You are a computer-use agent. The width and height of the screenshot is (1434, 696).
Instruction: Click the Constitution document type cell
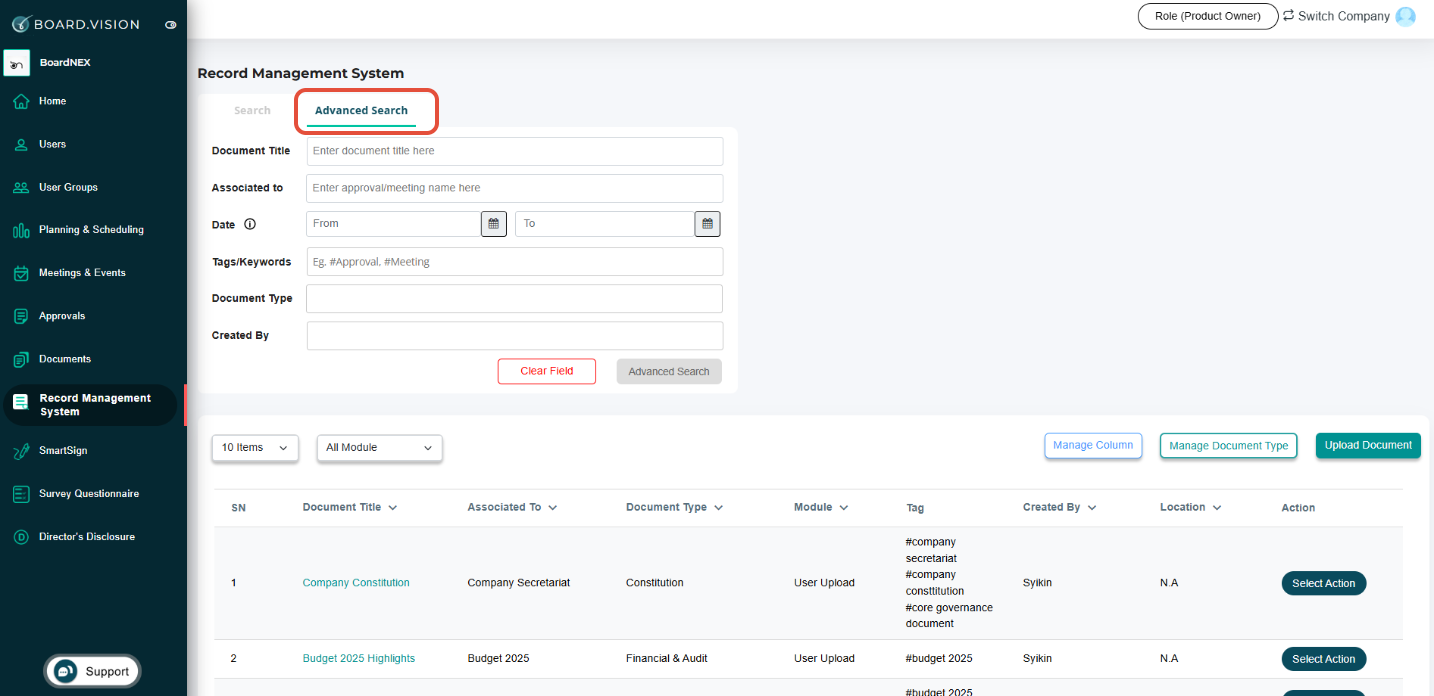(x=655, y=583)
